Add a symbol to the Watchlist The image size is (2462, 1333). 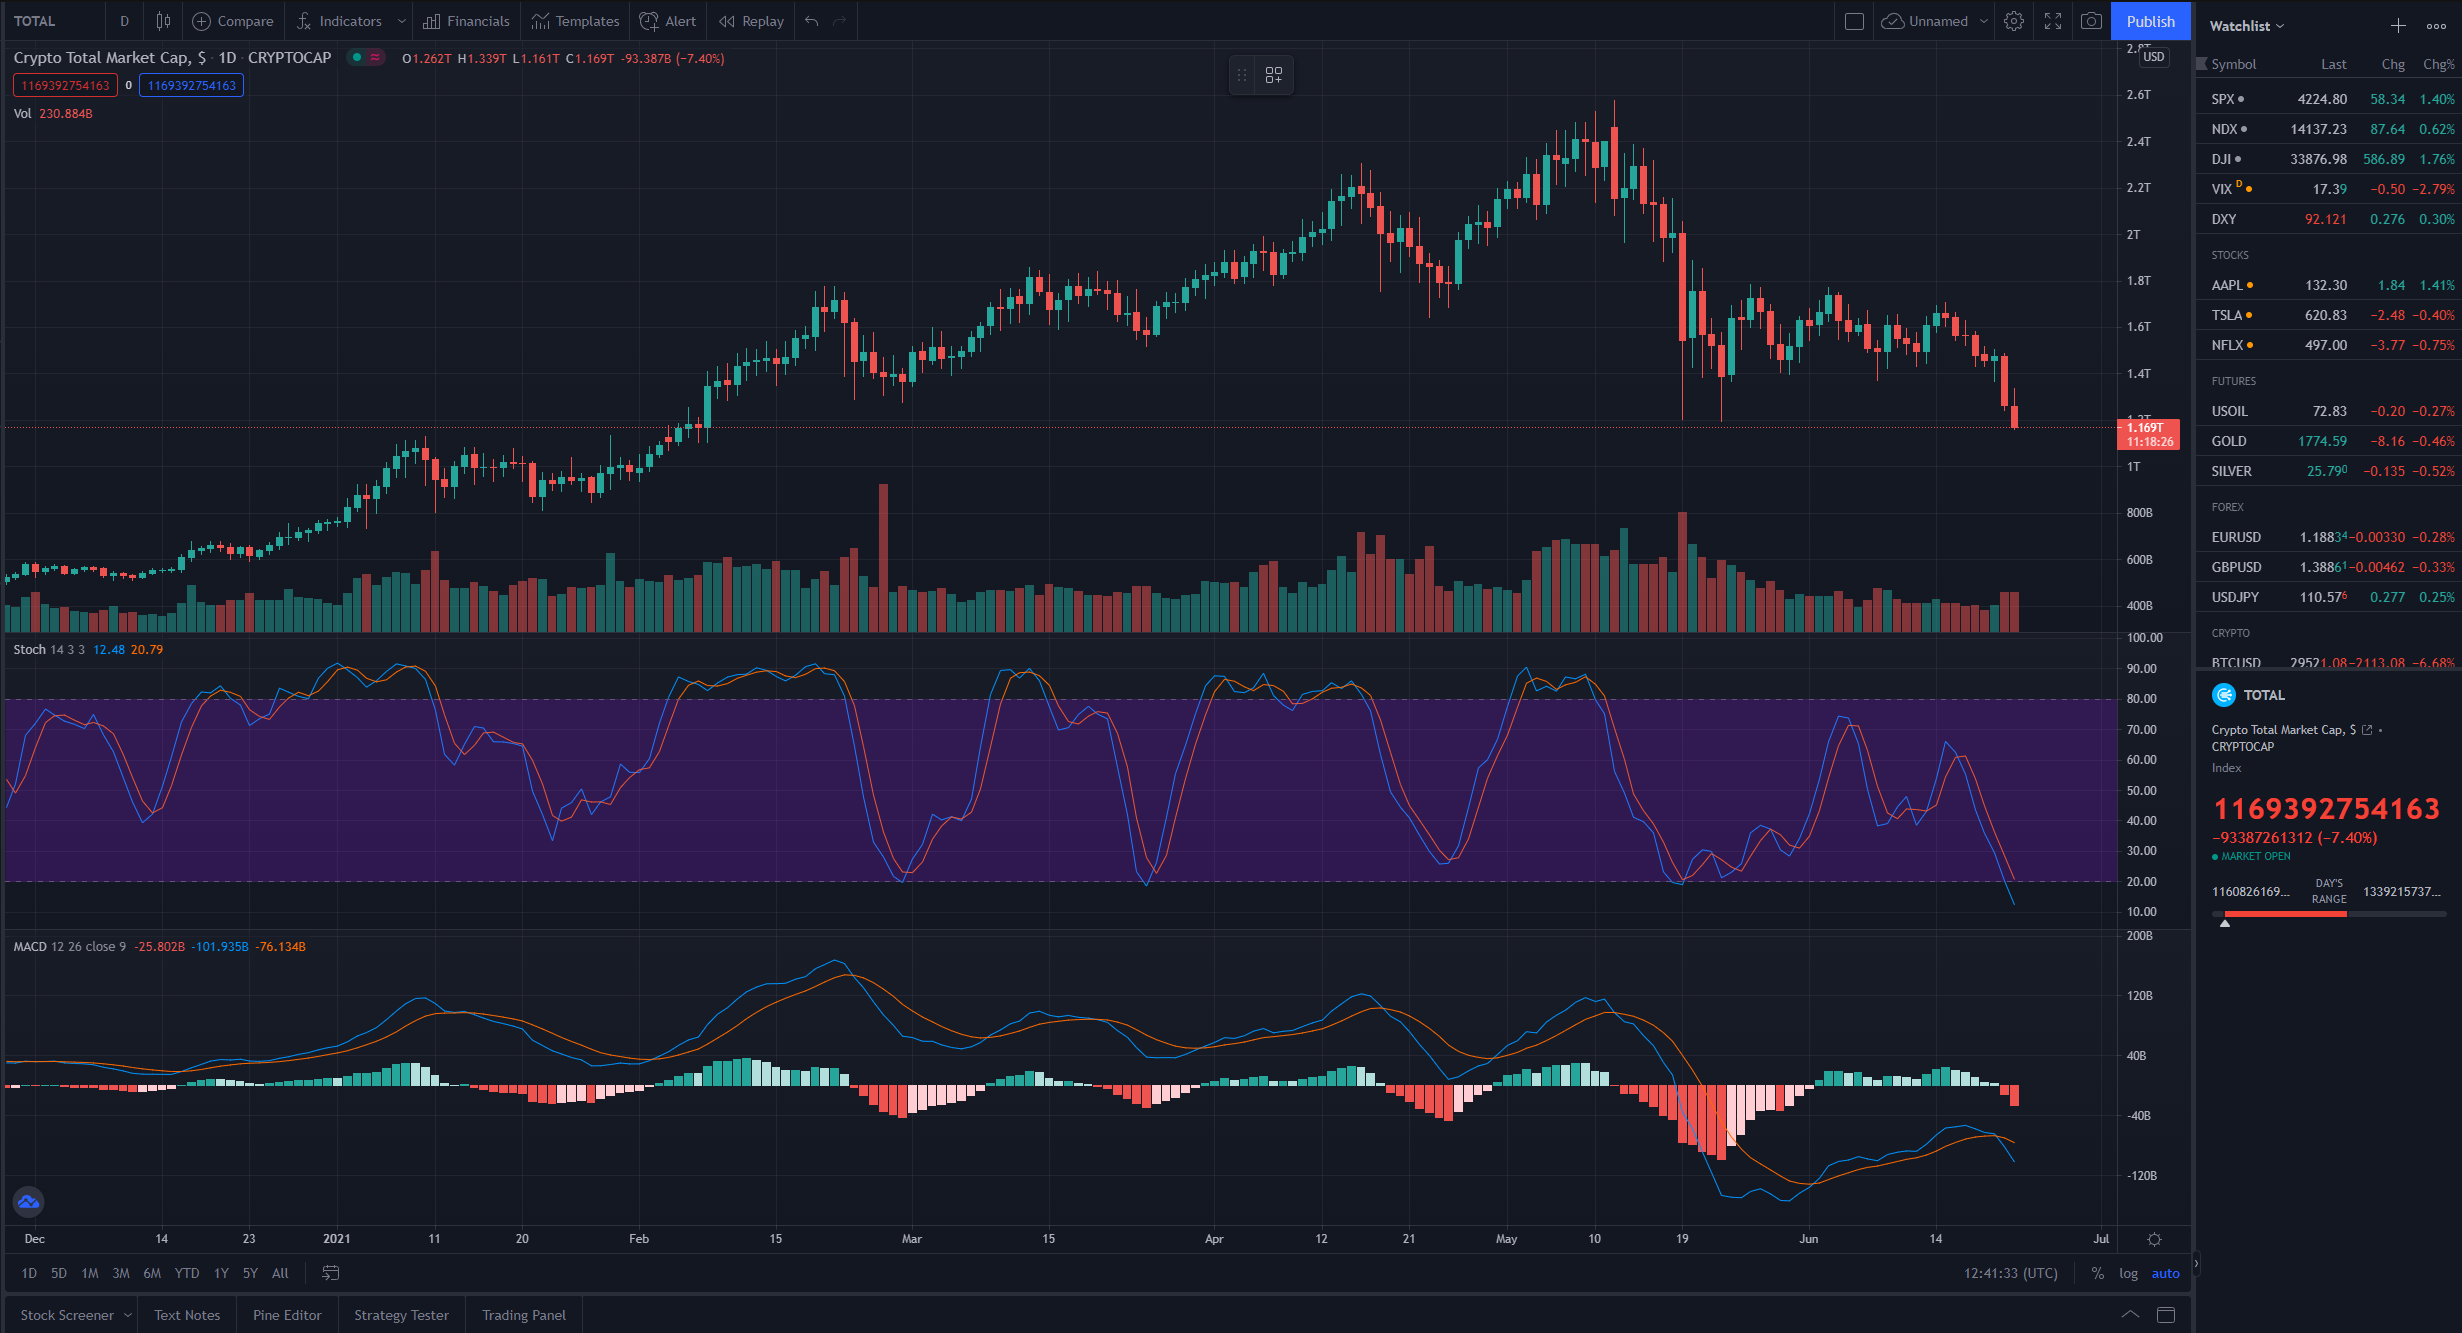[2398, 26]
